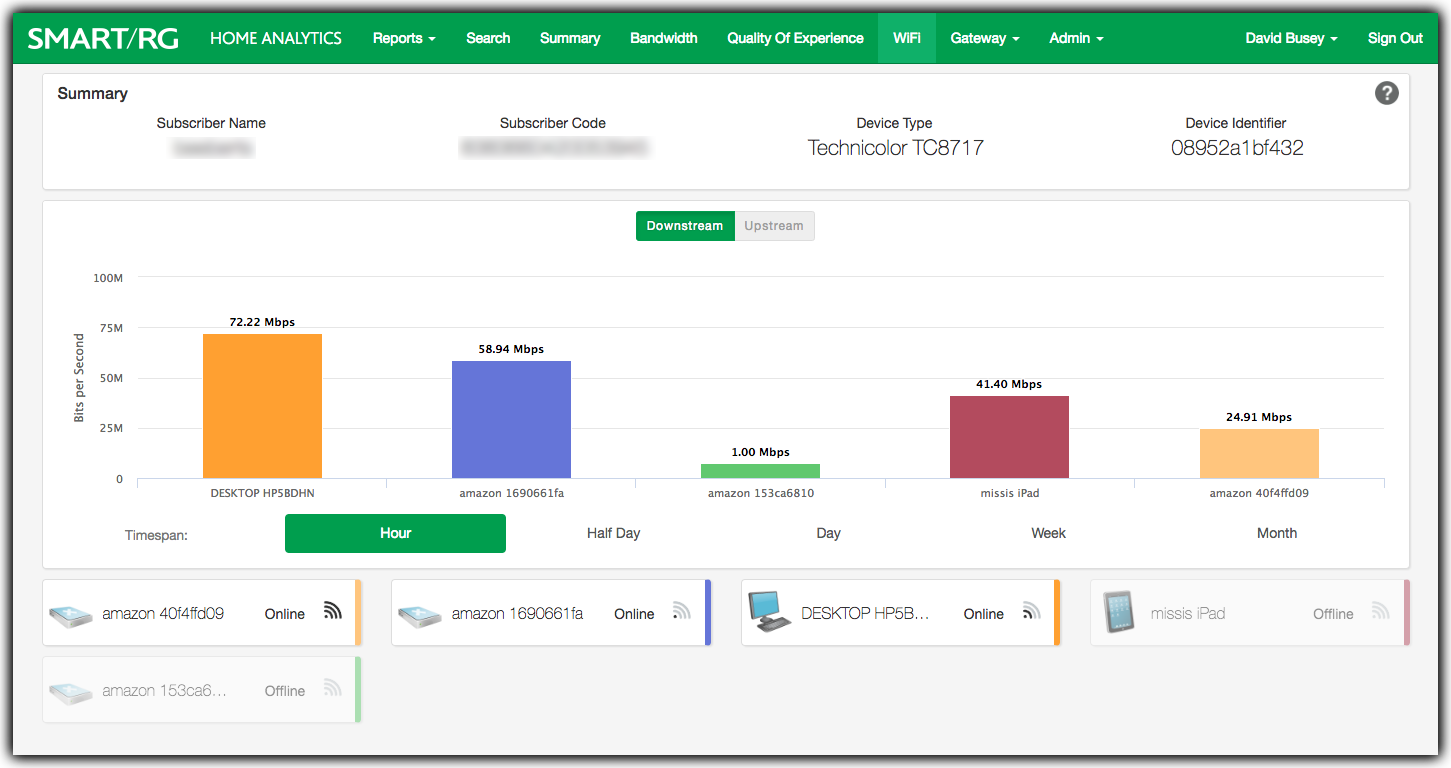Click the 41.40 Mbps bar label

[1009, 384]
